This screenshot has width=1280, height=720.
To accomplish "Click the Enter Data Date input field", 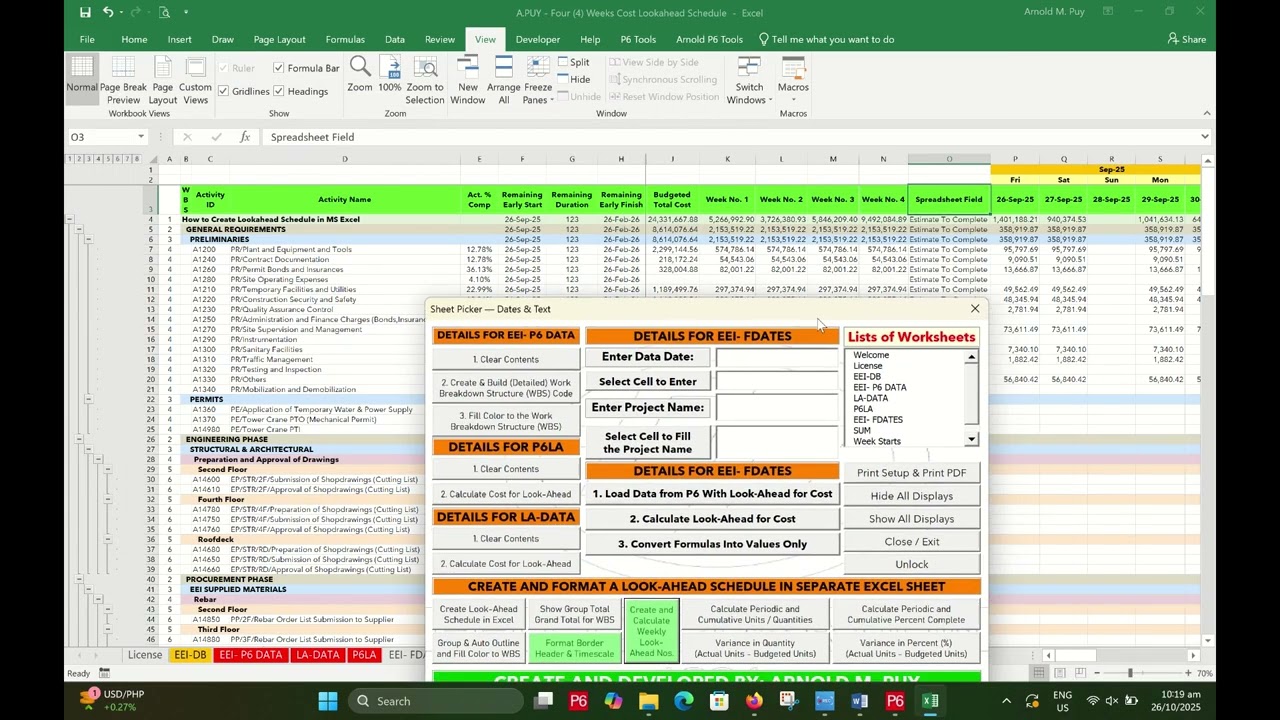I will (x=777, y=356).
